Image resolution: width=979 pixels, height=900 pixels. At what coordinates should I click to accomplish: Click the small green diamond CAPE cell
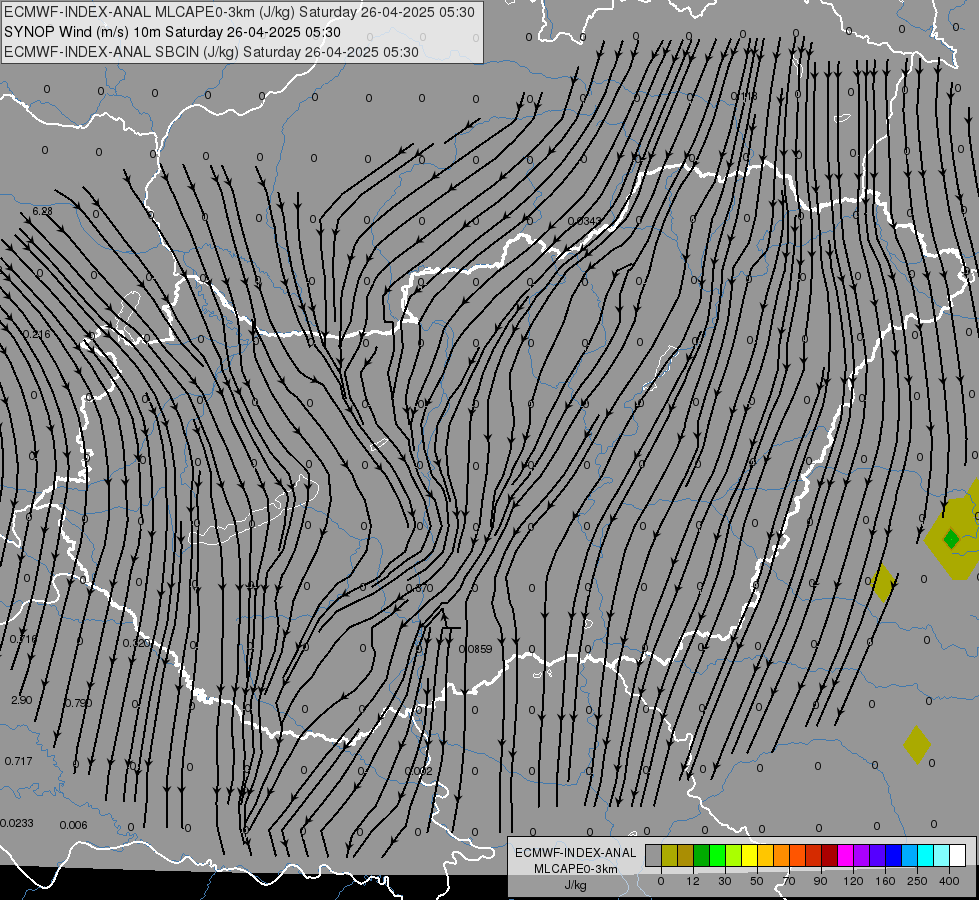pos(951,538)
